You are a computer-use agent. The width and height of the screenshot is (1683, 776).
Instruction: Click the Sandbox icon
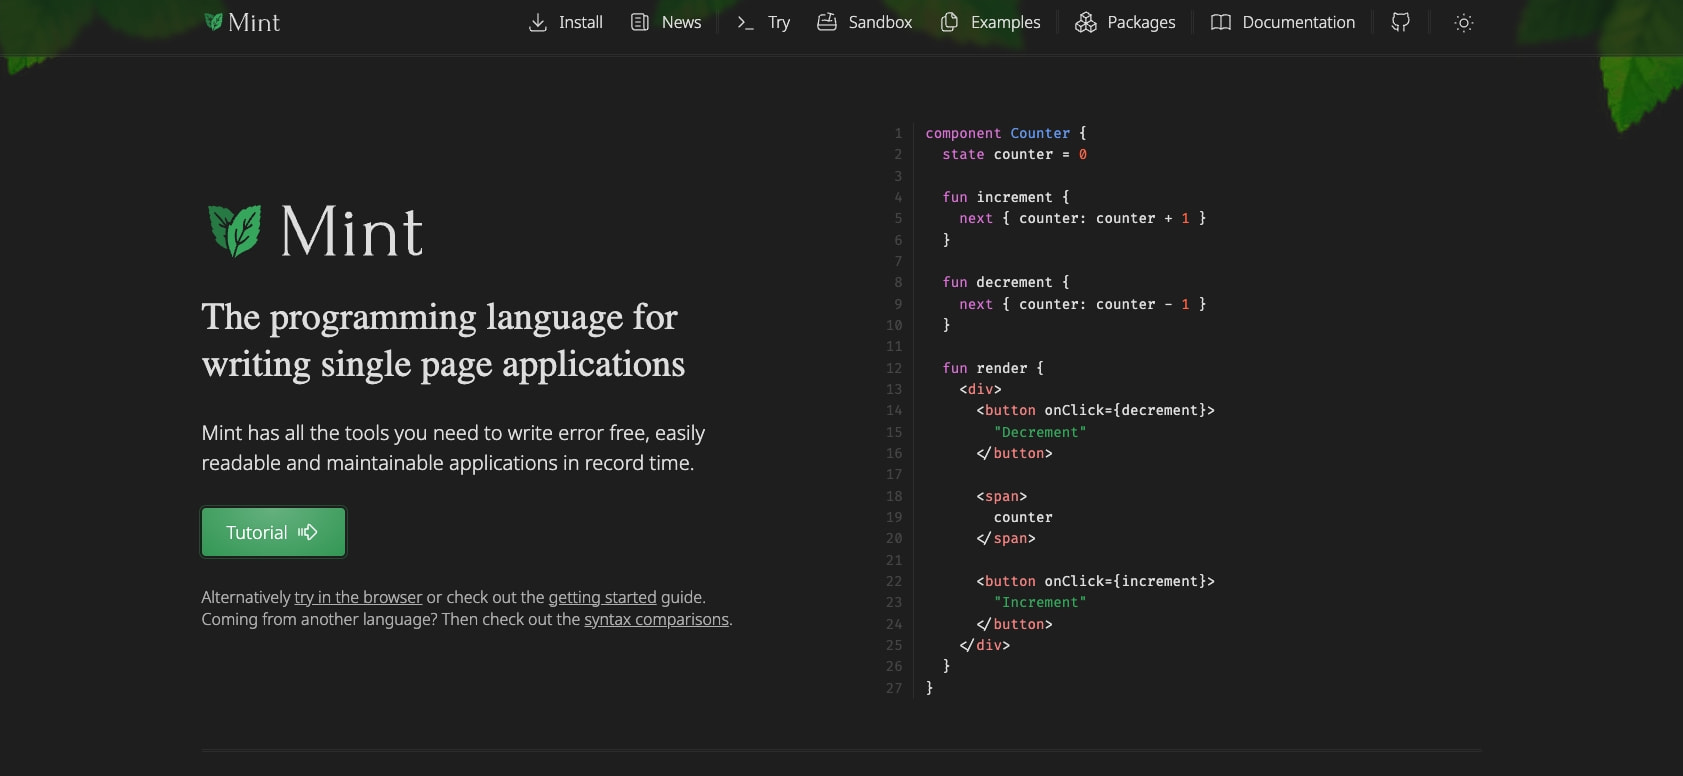(x=827, y=22)
